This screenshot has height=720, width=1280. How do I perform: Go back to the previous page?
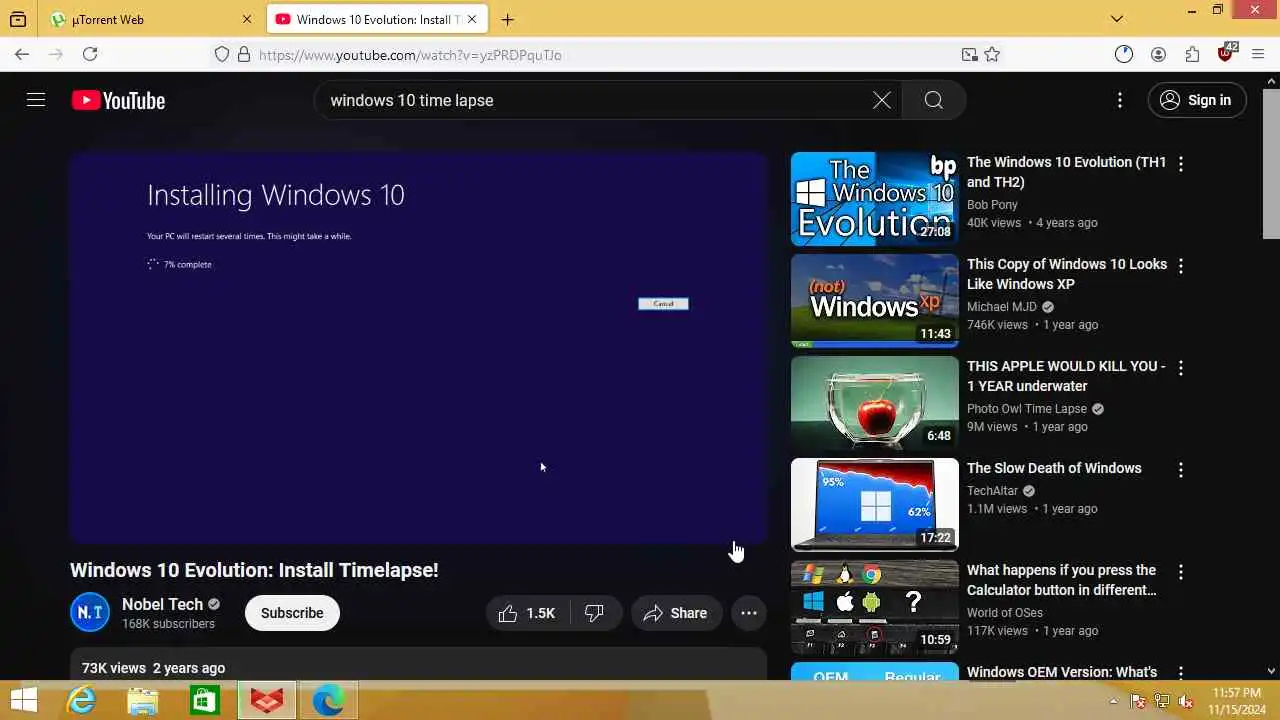(22, 55)
